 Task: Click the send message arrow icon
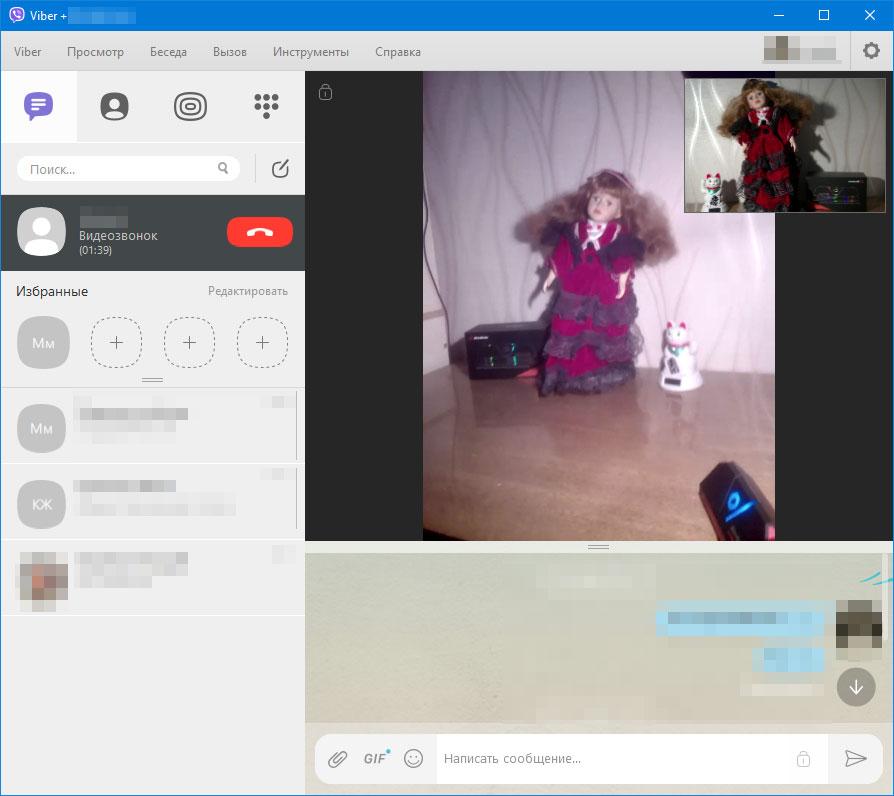click(x=855, y=758)
